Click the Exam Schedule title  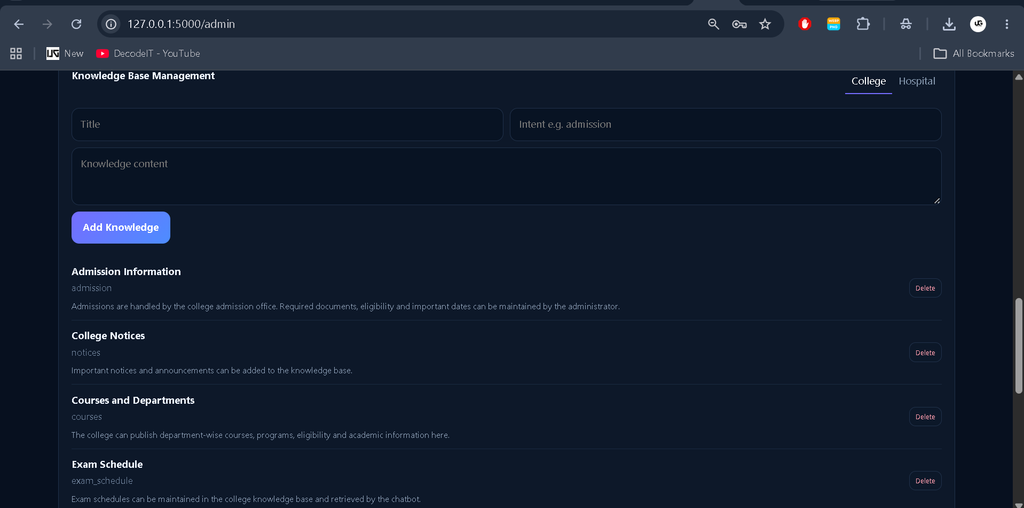click(x=107, y=464)
